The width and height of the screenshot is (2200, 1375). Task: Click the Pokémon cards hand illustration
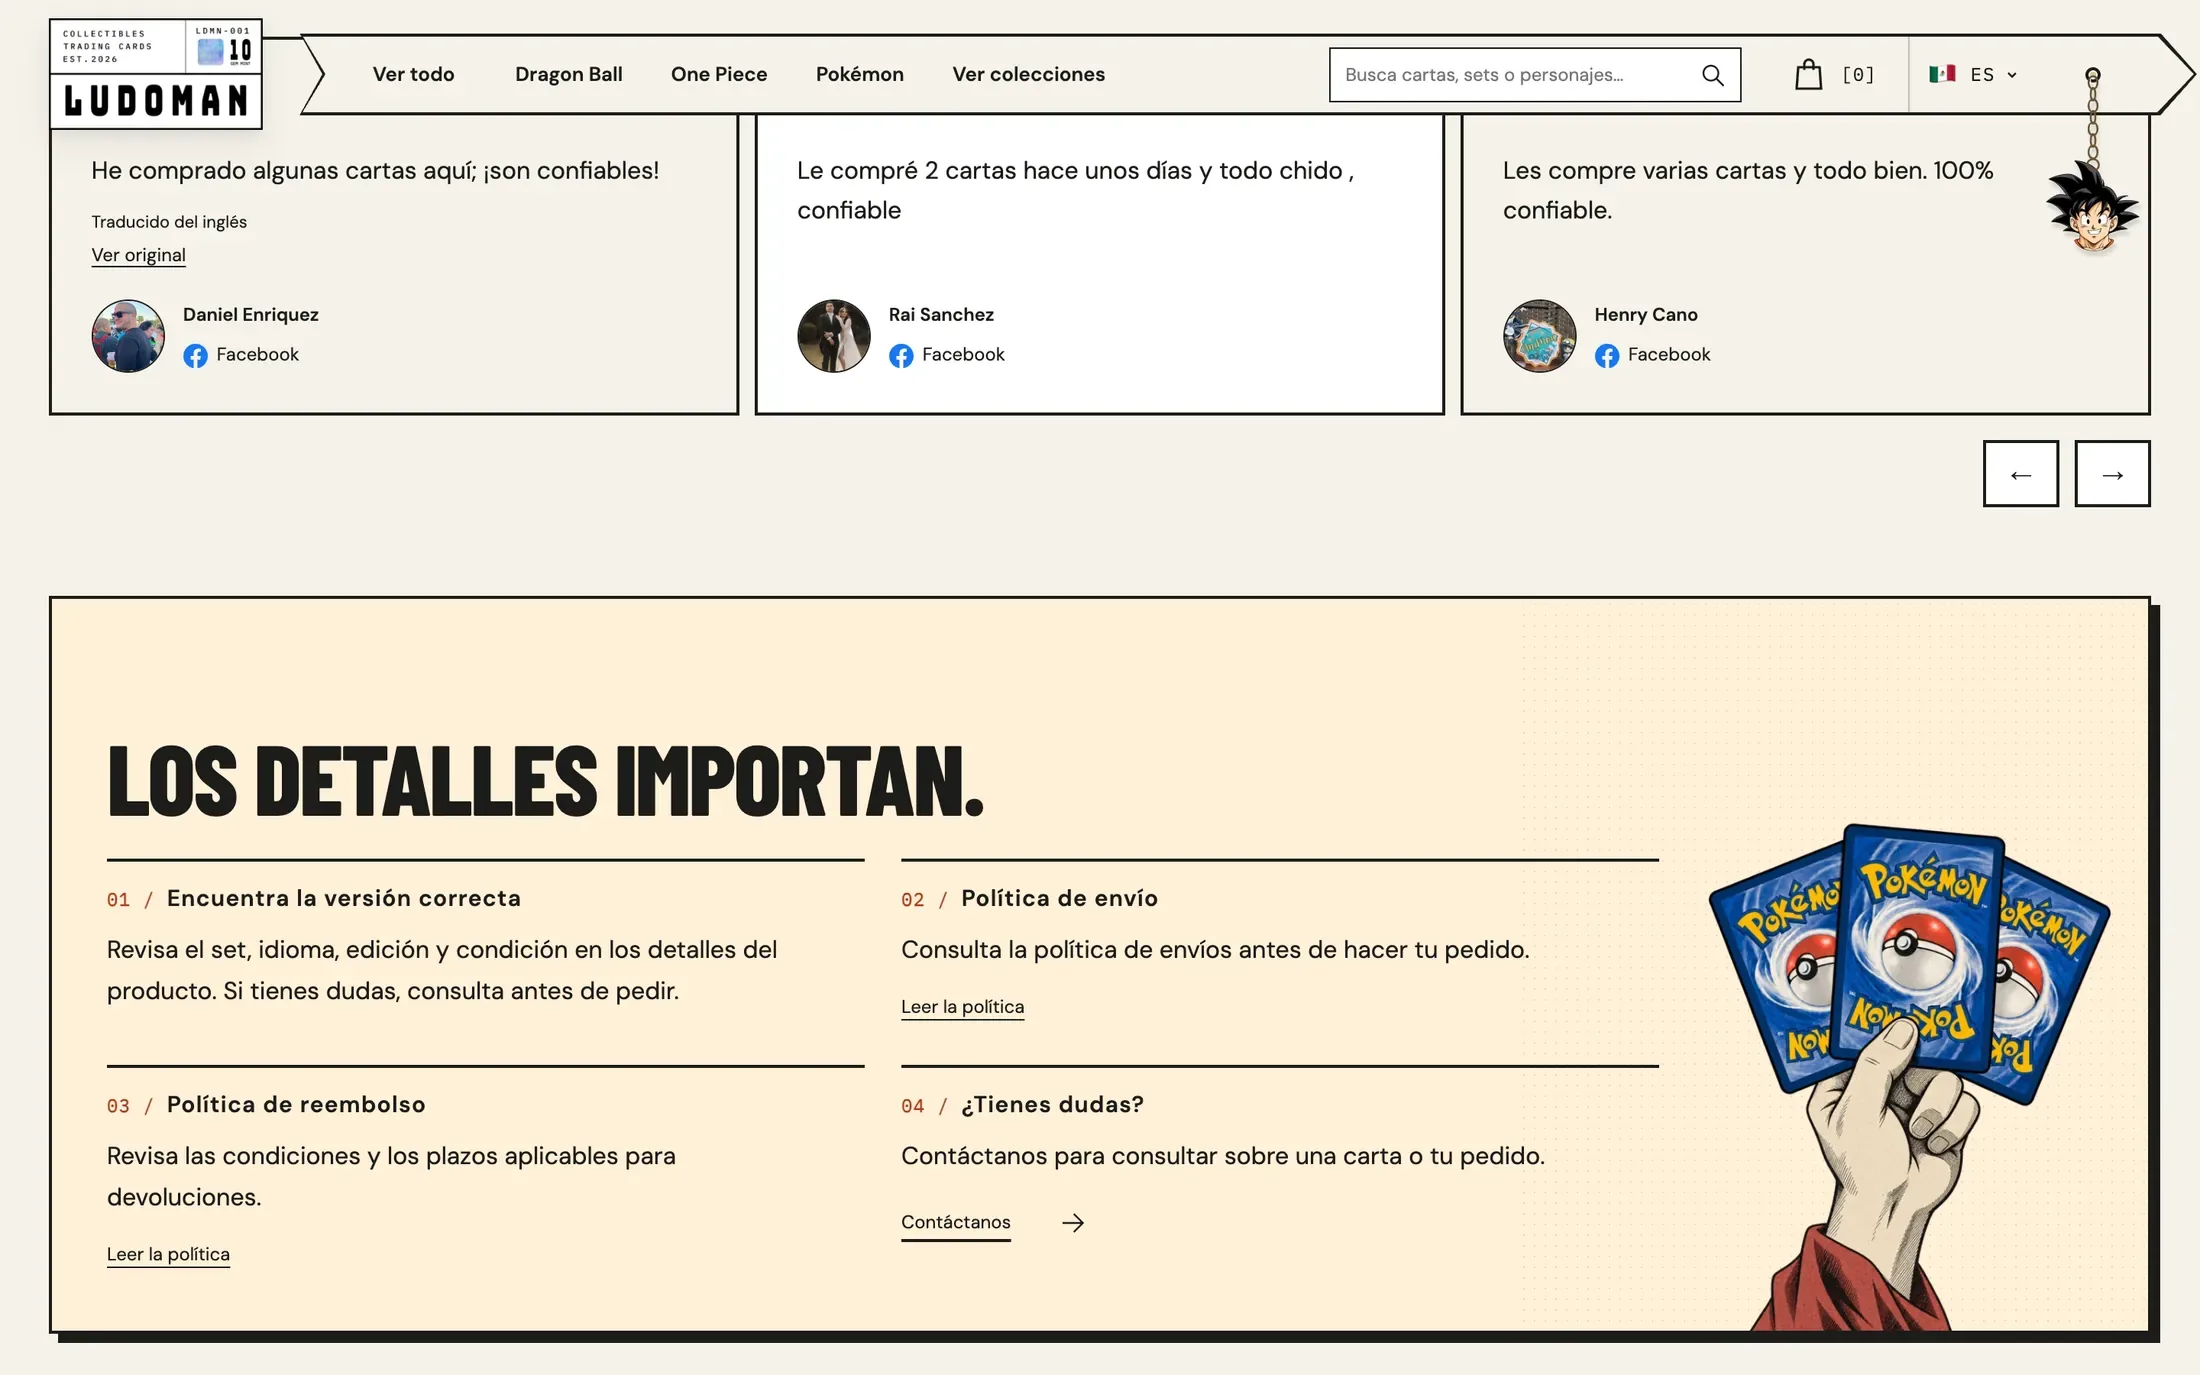[x=1908, y=1077]
